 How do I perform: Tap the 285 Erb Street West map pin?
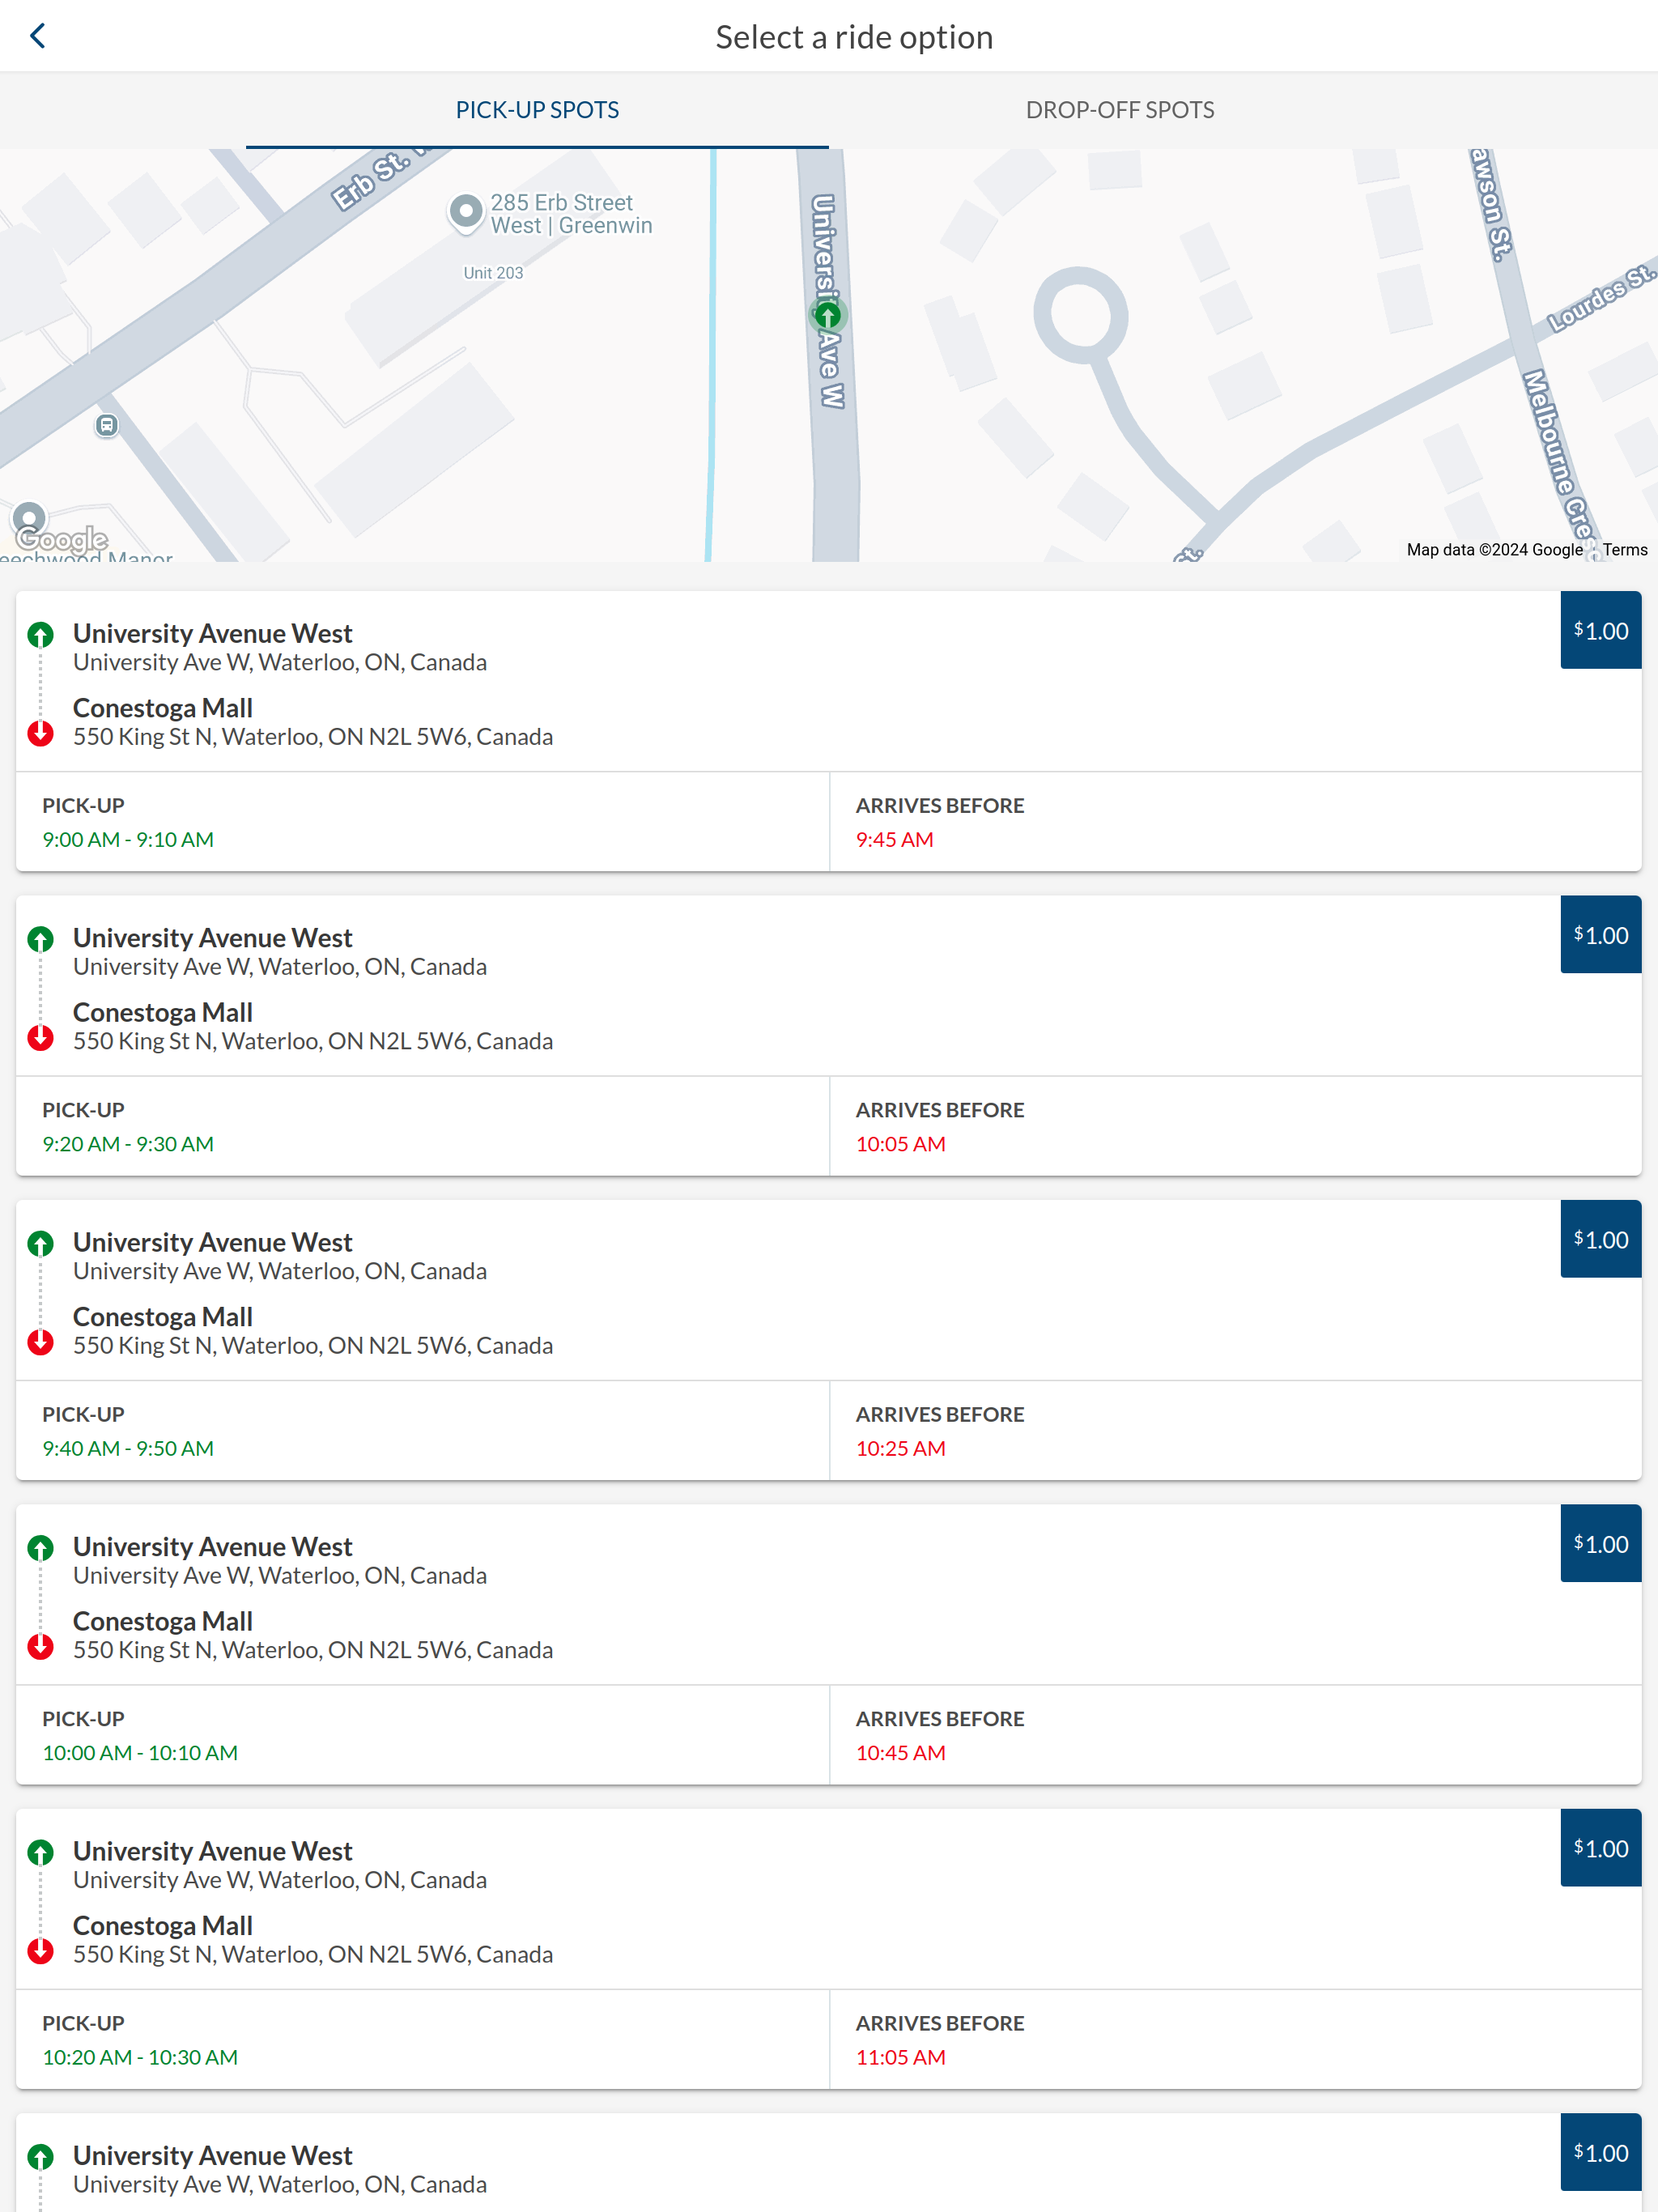pyautogui.click(x=465, y=212)
